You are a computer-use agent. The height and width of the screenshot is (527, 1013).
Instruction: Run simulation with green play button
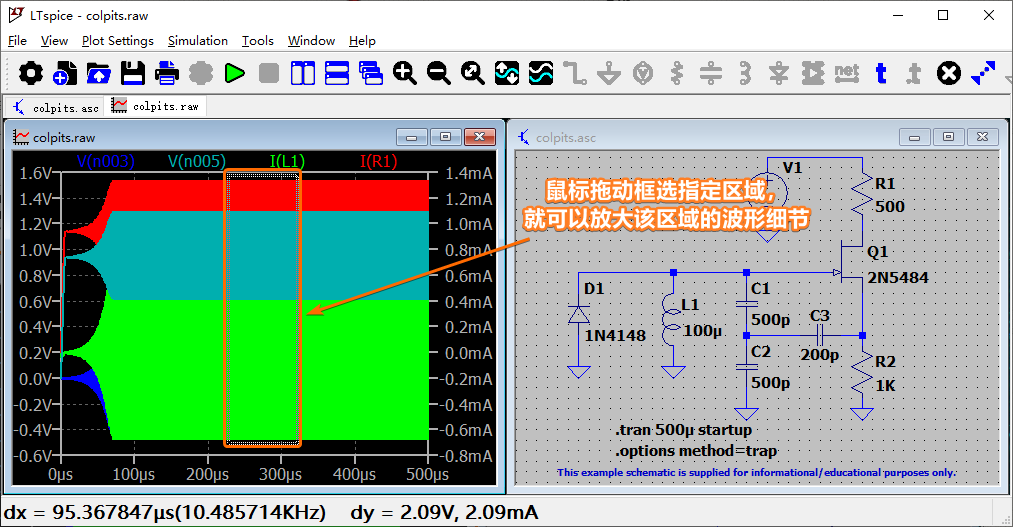pyautogui.click(x=235, y=73)
